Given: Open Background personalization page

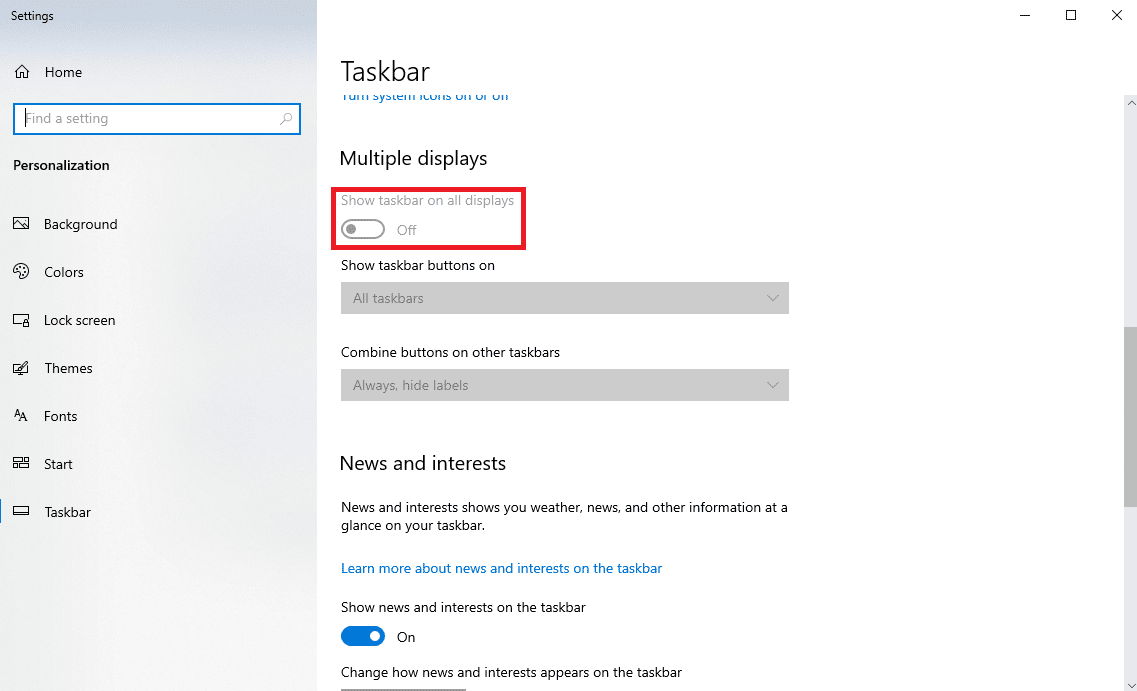Looking at the screenshot, I should point(80,224).
